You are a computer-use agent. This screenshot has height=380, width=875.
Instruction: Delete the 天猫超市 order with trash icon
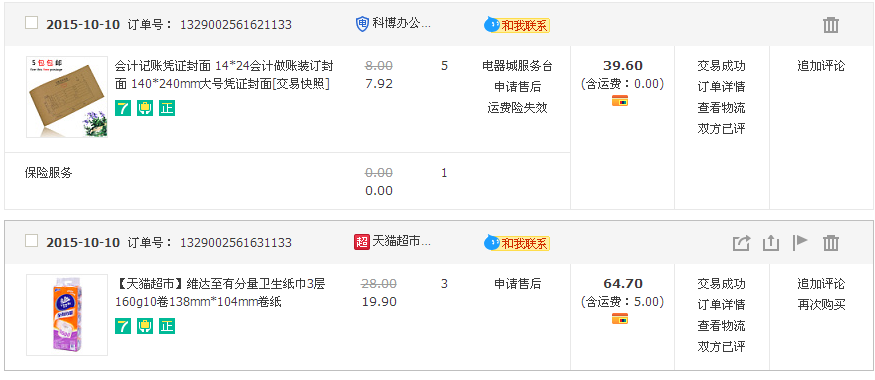[830, 243]
